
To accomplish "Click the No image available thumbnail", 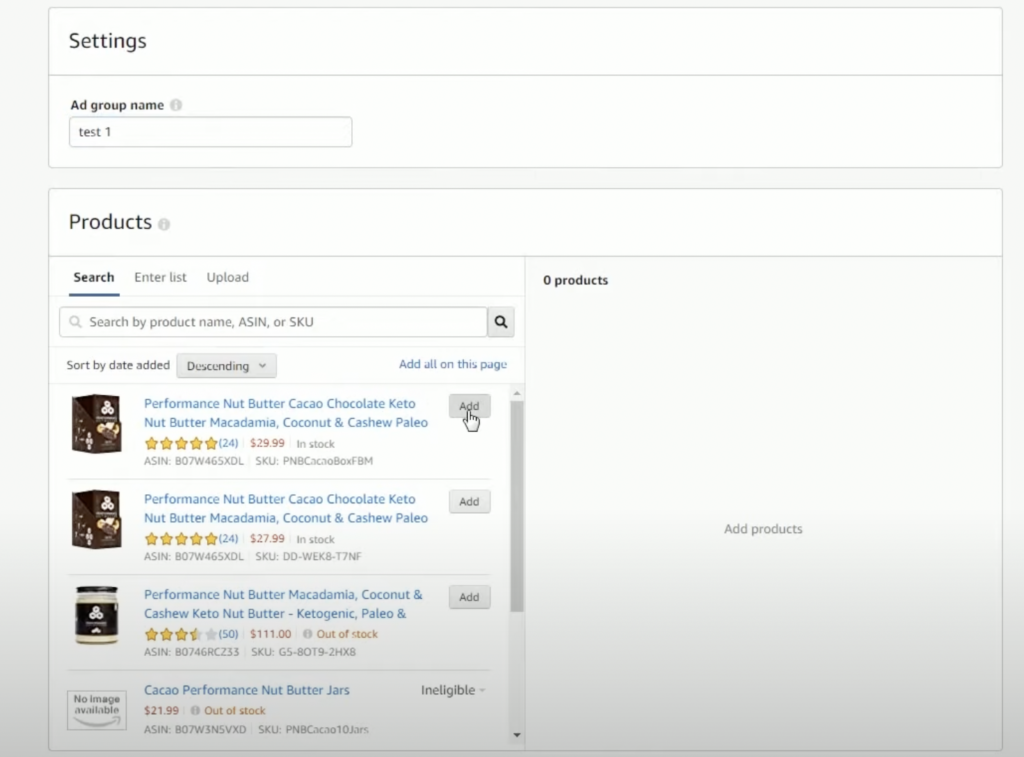I will coord(97,709).
